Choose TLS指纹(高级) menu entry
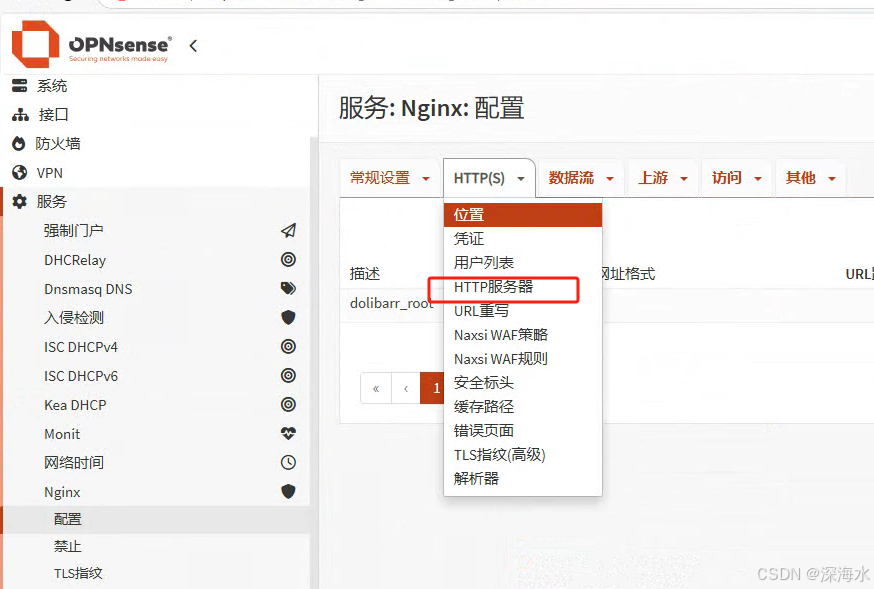874x589 pixels. pos(523,455)
